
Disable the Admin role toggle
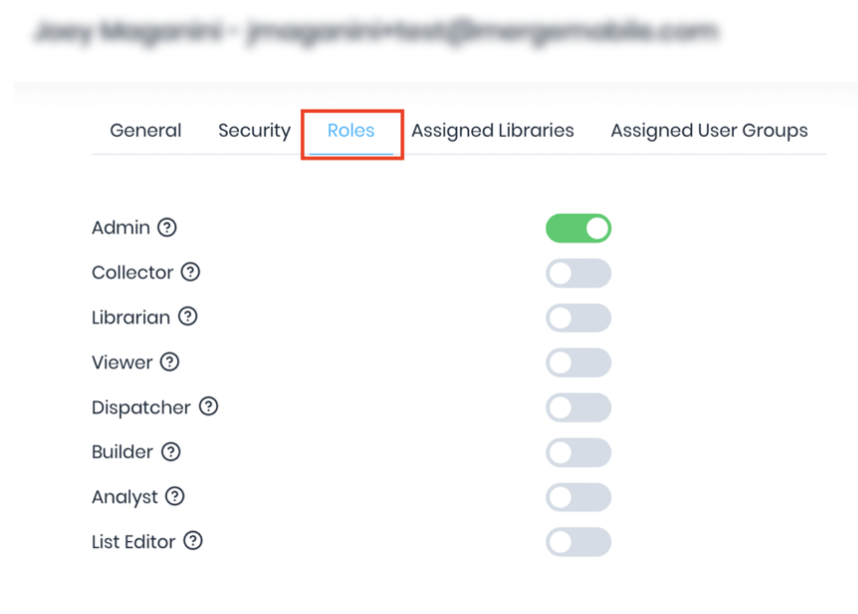point(578,228)
